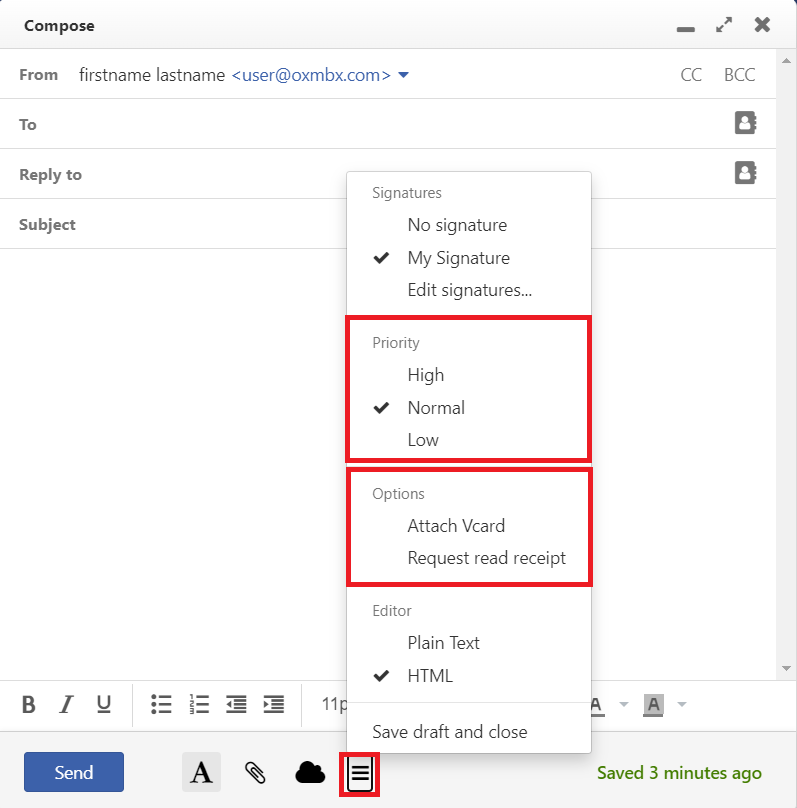Image resolution: width=797 pixels, height=808 pixels.
Task: Open address book for To field
Action: click(745, 123)
